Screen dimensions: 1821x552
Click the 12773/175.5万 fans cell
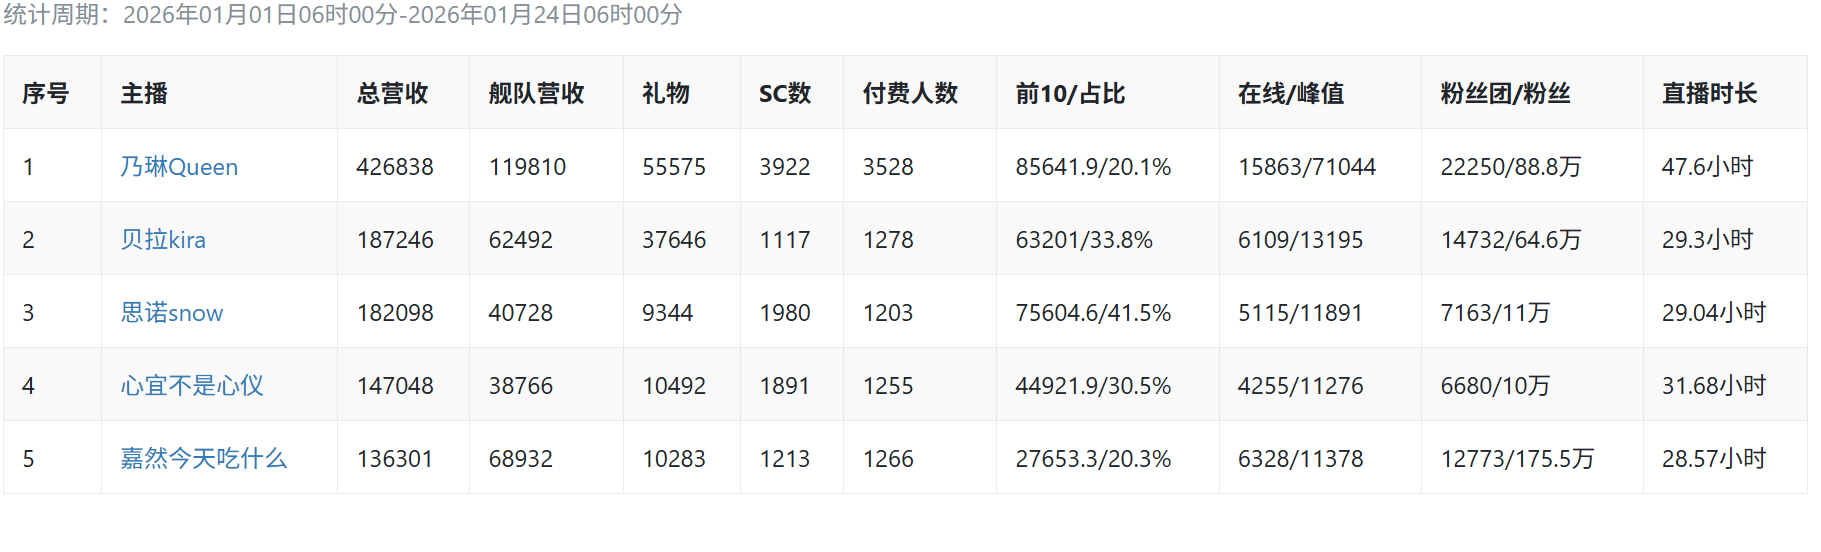coord(1517,459)
